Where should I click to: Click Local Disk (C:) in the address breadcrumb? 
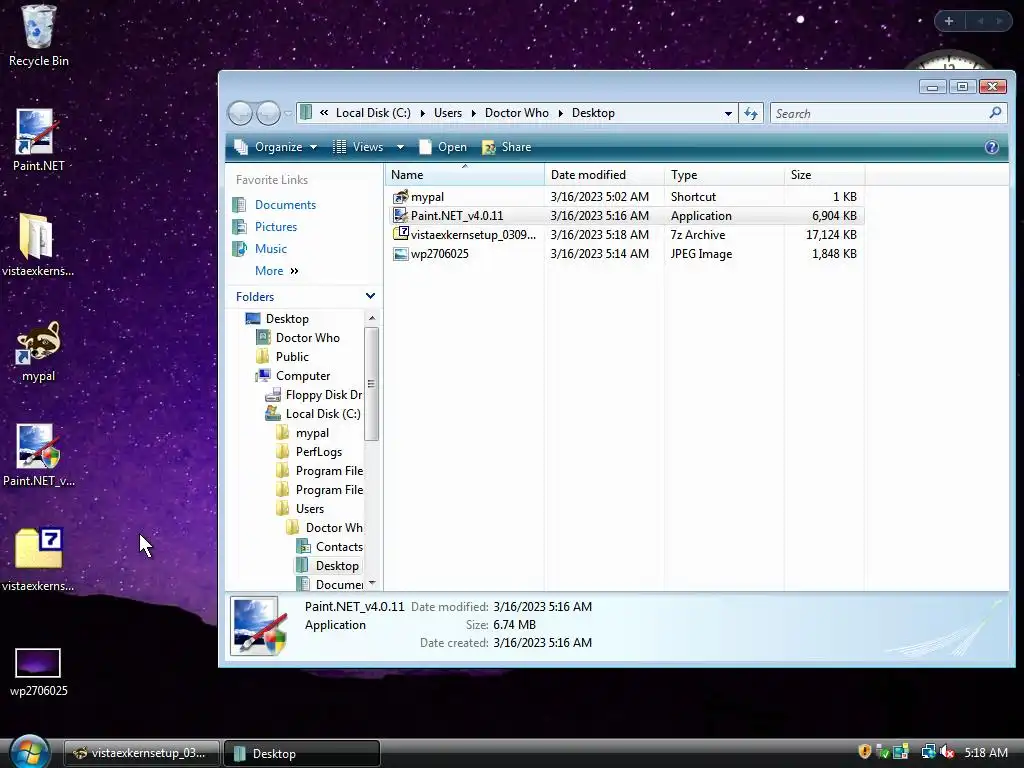pos(373,113)
